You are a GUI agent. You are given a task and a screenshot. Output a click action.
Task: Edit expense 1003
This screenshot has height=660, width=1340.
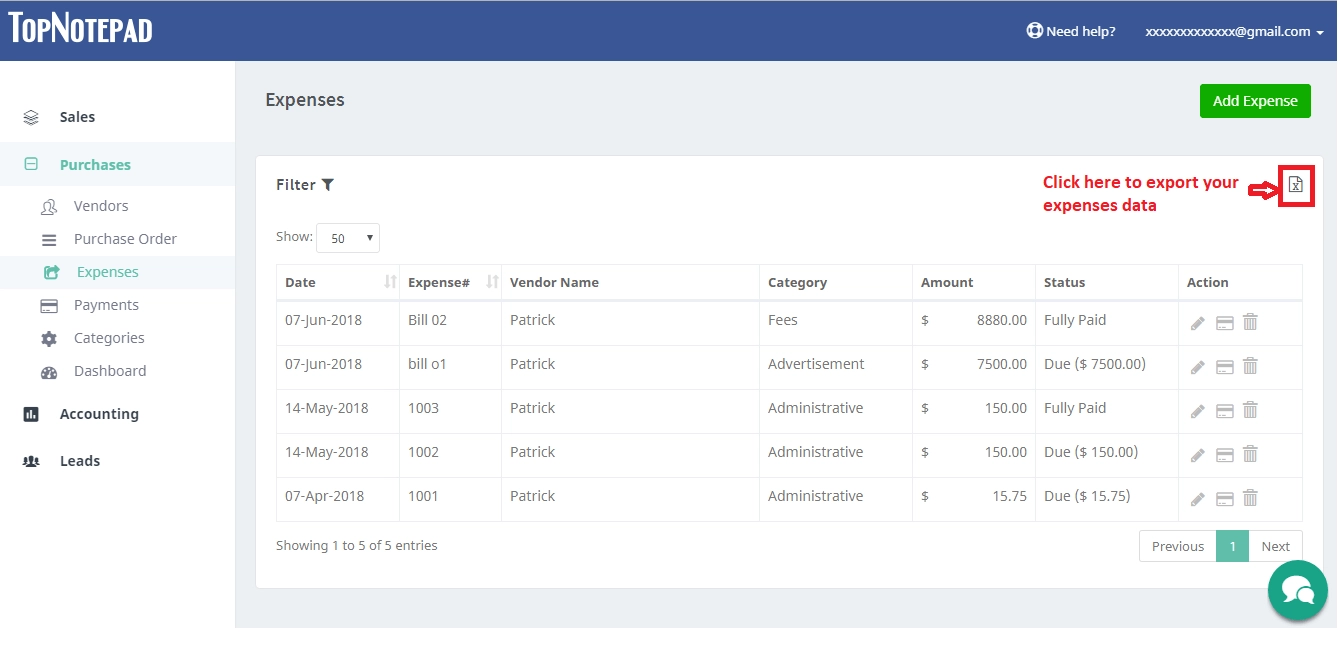[x=1198, y=411]
